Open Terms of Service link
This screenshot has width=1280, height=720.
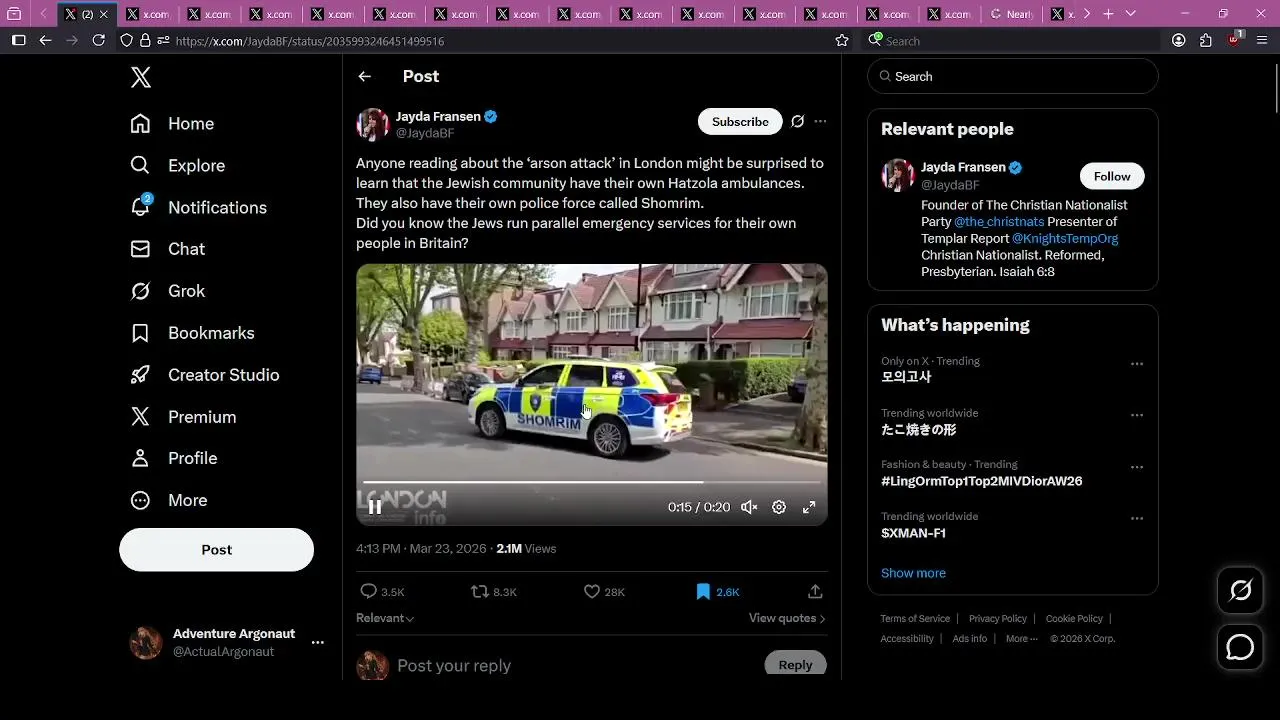click(x=915, y=619)
